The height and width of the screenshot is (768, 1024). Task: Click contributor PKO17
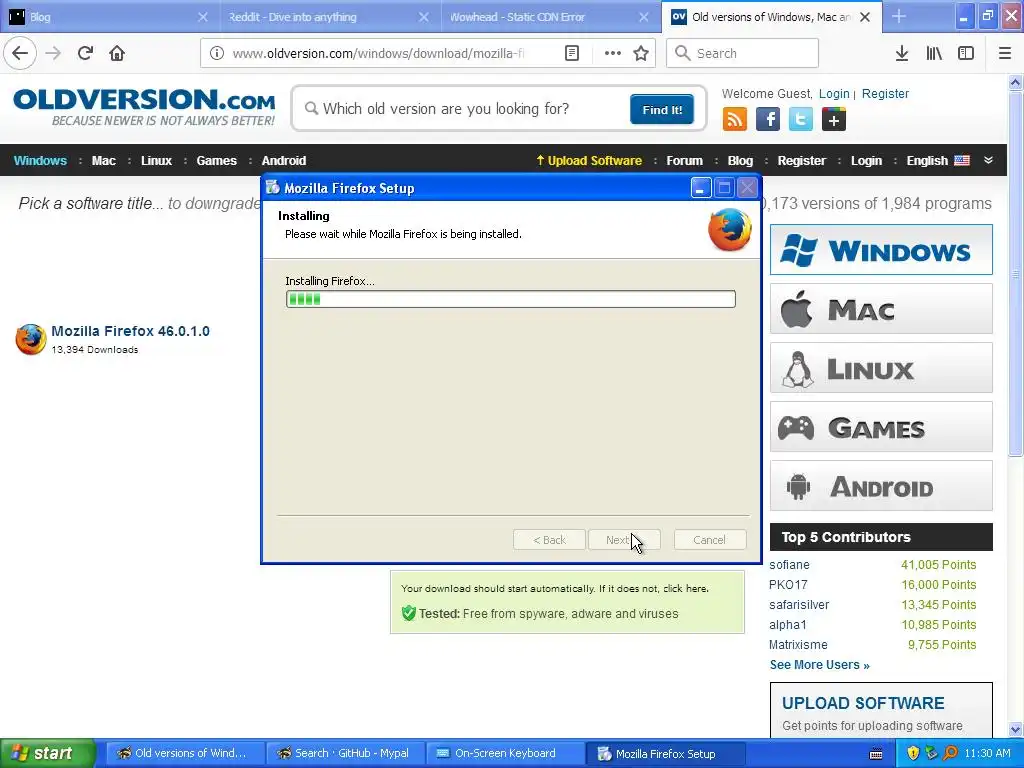(788, 585)
